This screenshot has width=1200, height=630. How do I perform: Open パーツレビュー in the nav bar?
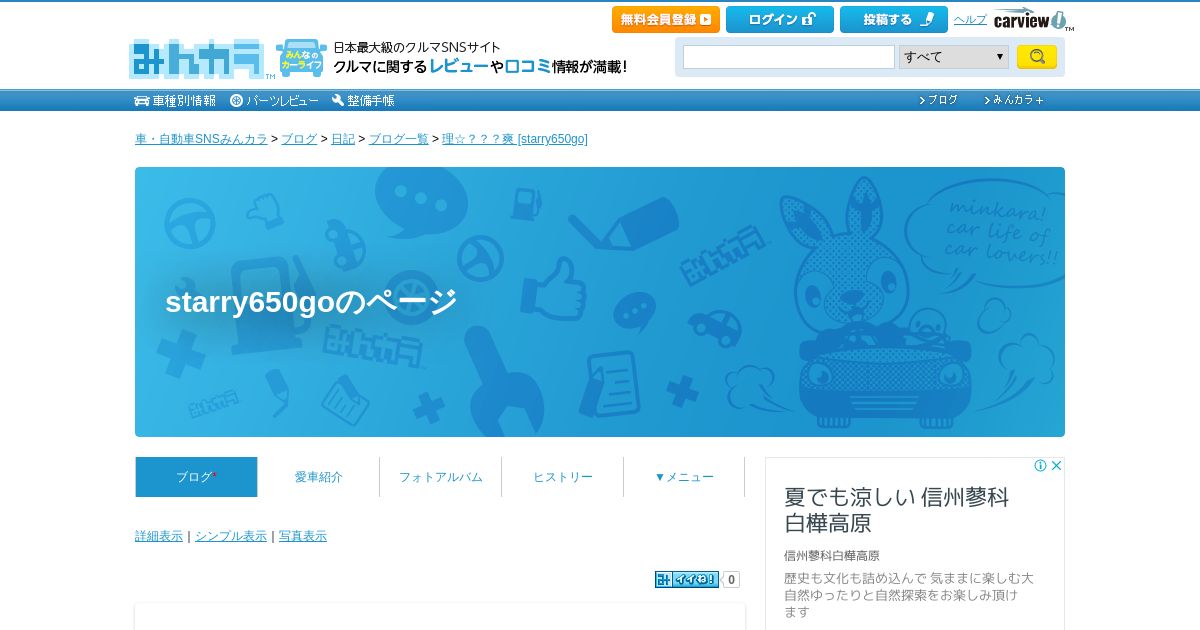point(274,100)
